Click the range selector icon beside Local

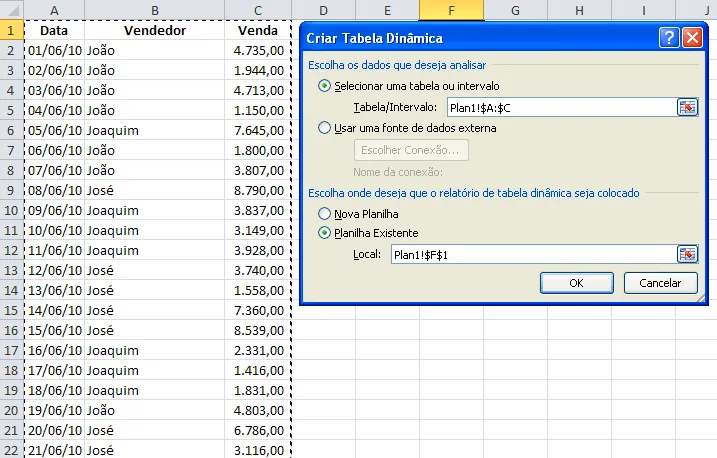(687, 254)
